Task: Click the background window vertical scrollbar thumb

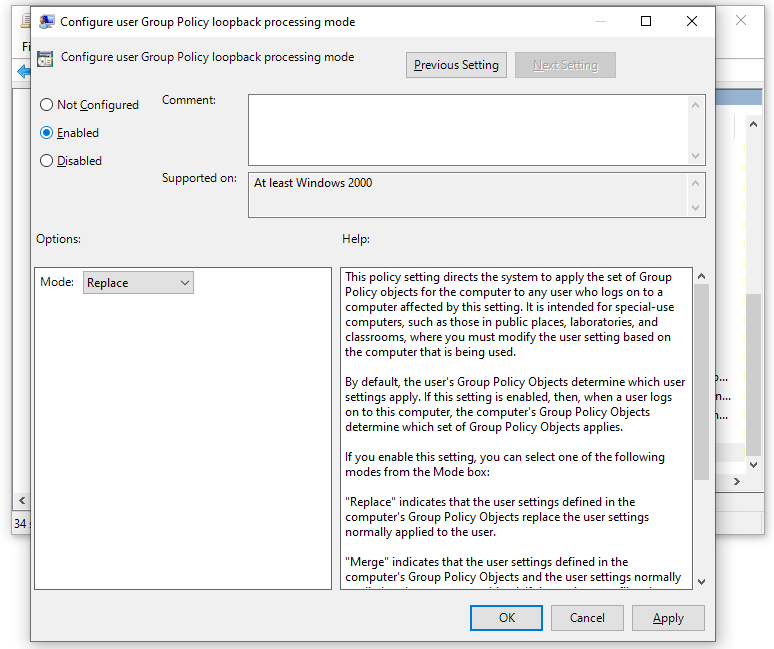Action: coord(753,375)
